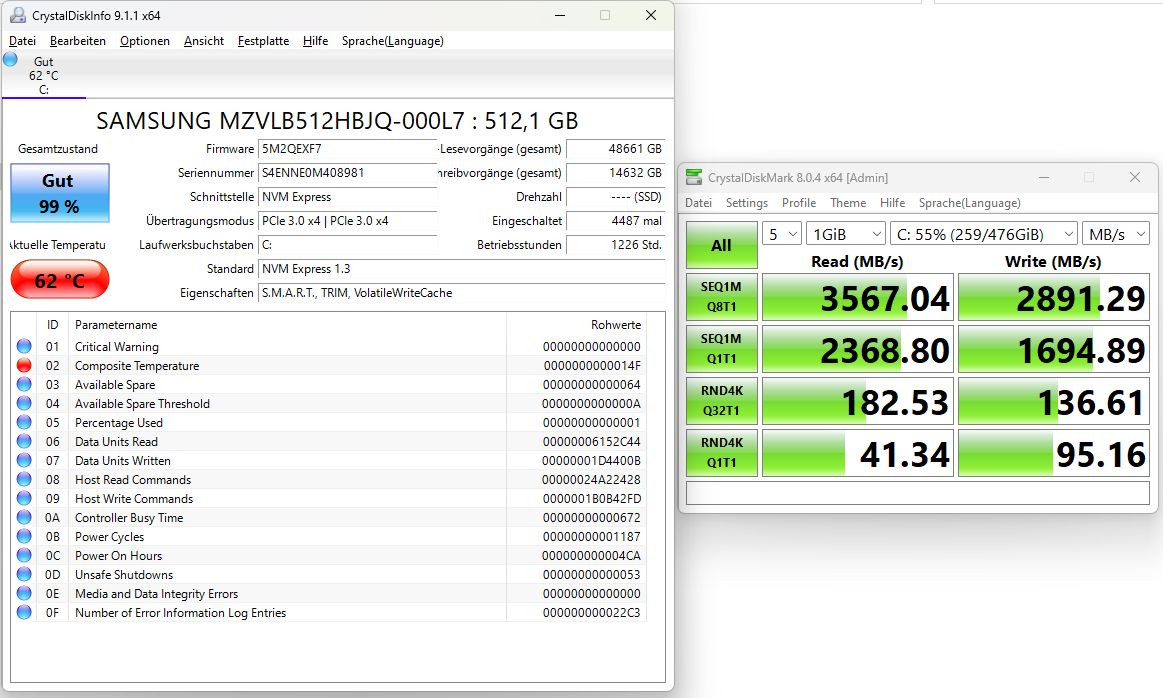Click the Übertragungsmodus field PCIe 3.0 x4
This screenshot has height=698, width=1163.
[x=347, y=221]
